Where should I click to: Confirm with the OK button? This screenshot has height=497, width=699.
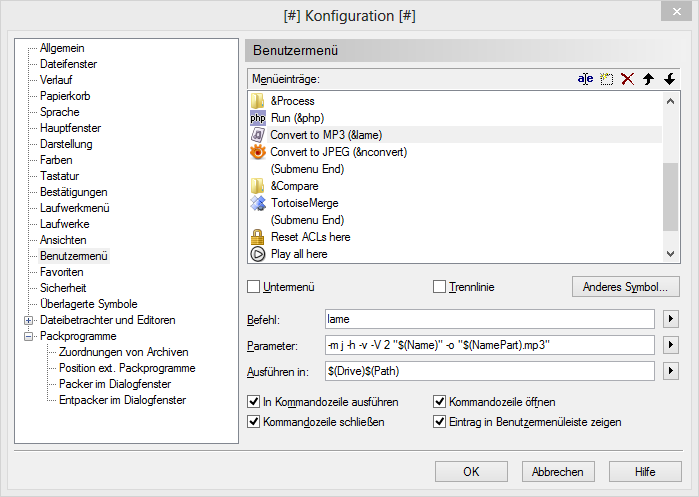click(x=471, y=472)
